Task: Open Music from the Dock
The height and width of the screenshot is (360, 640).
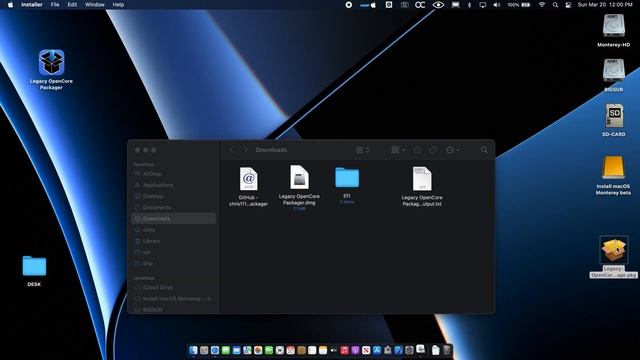Action: click(x=344, y=350)
